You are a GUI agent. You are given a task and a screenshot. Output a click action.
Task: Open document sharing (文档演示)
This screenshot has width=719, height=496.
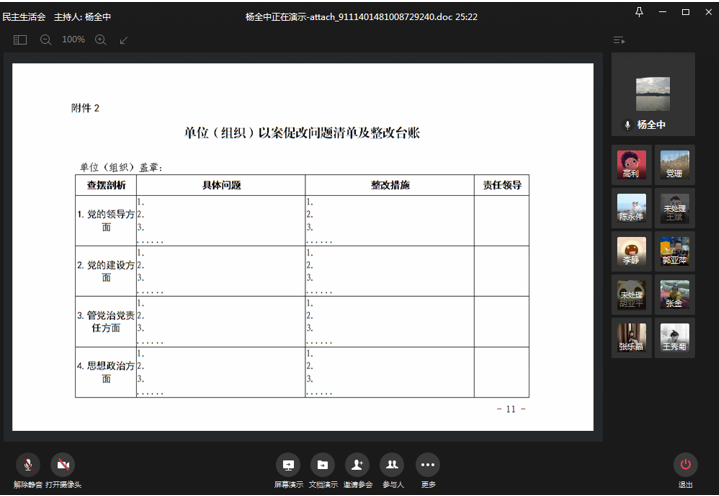[323, 465]
